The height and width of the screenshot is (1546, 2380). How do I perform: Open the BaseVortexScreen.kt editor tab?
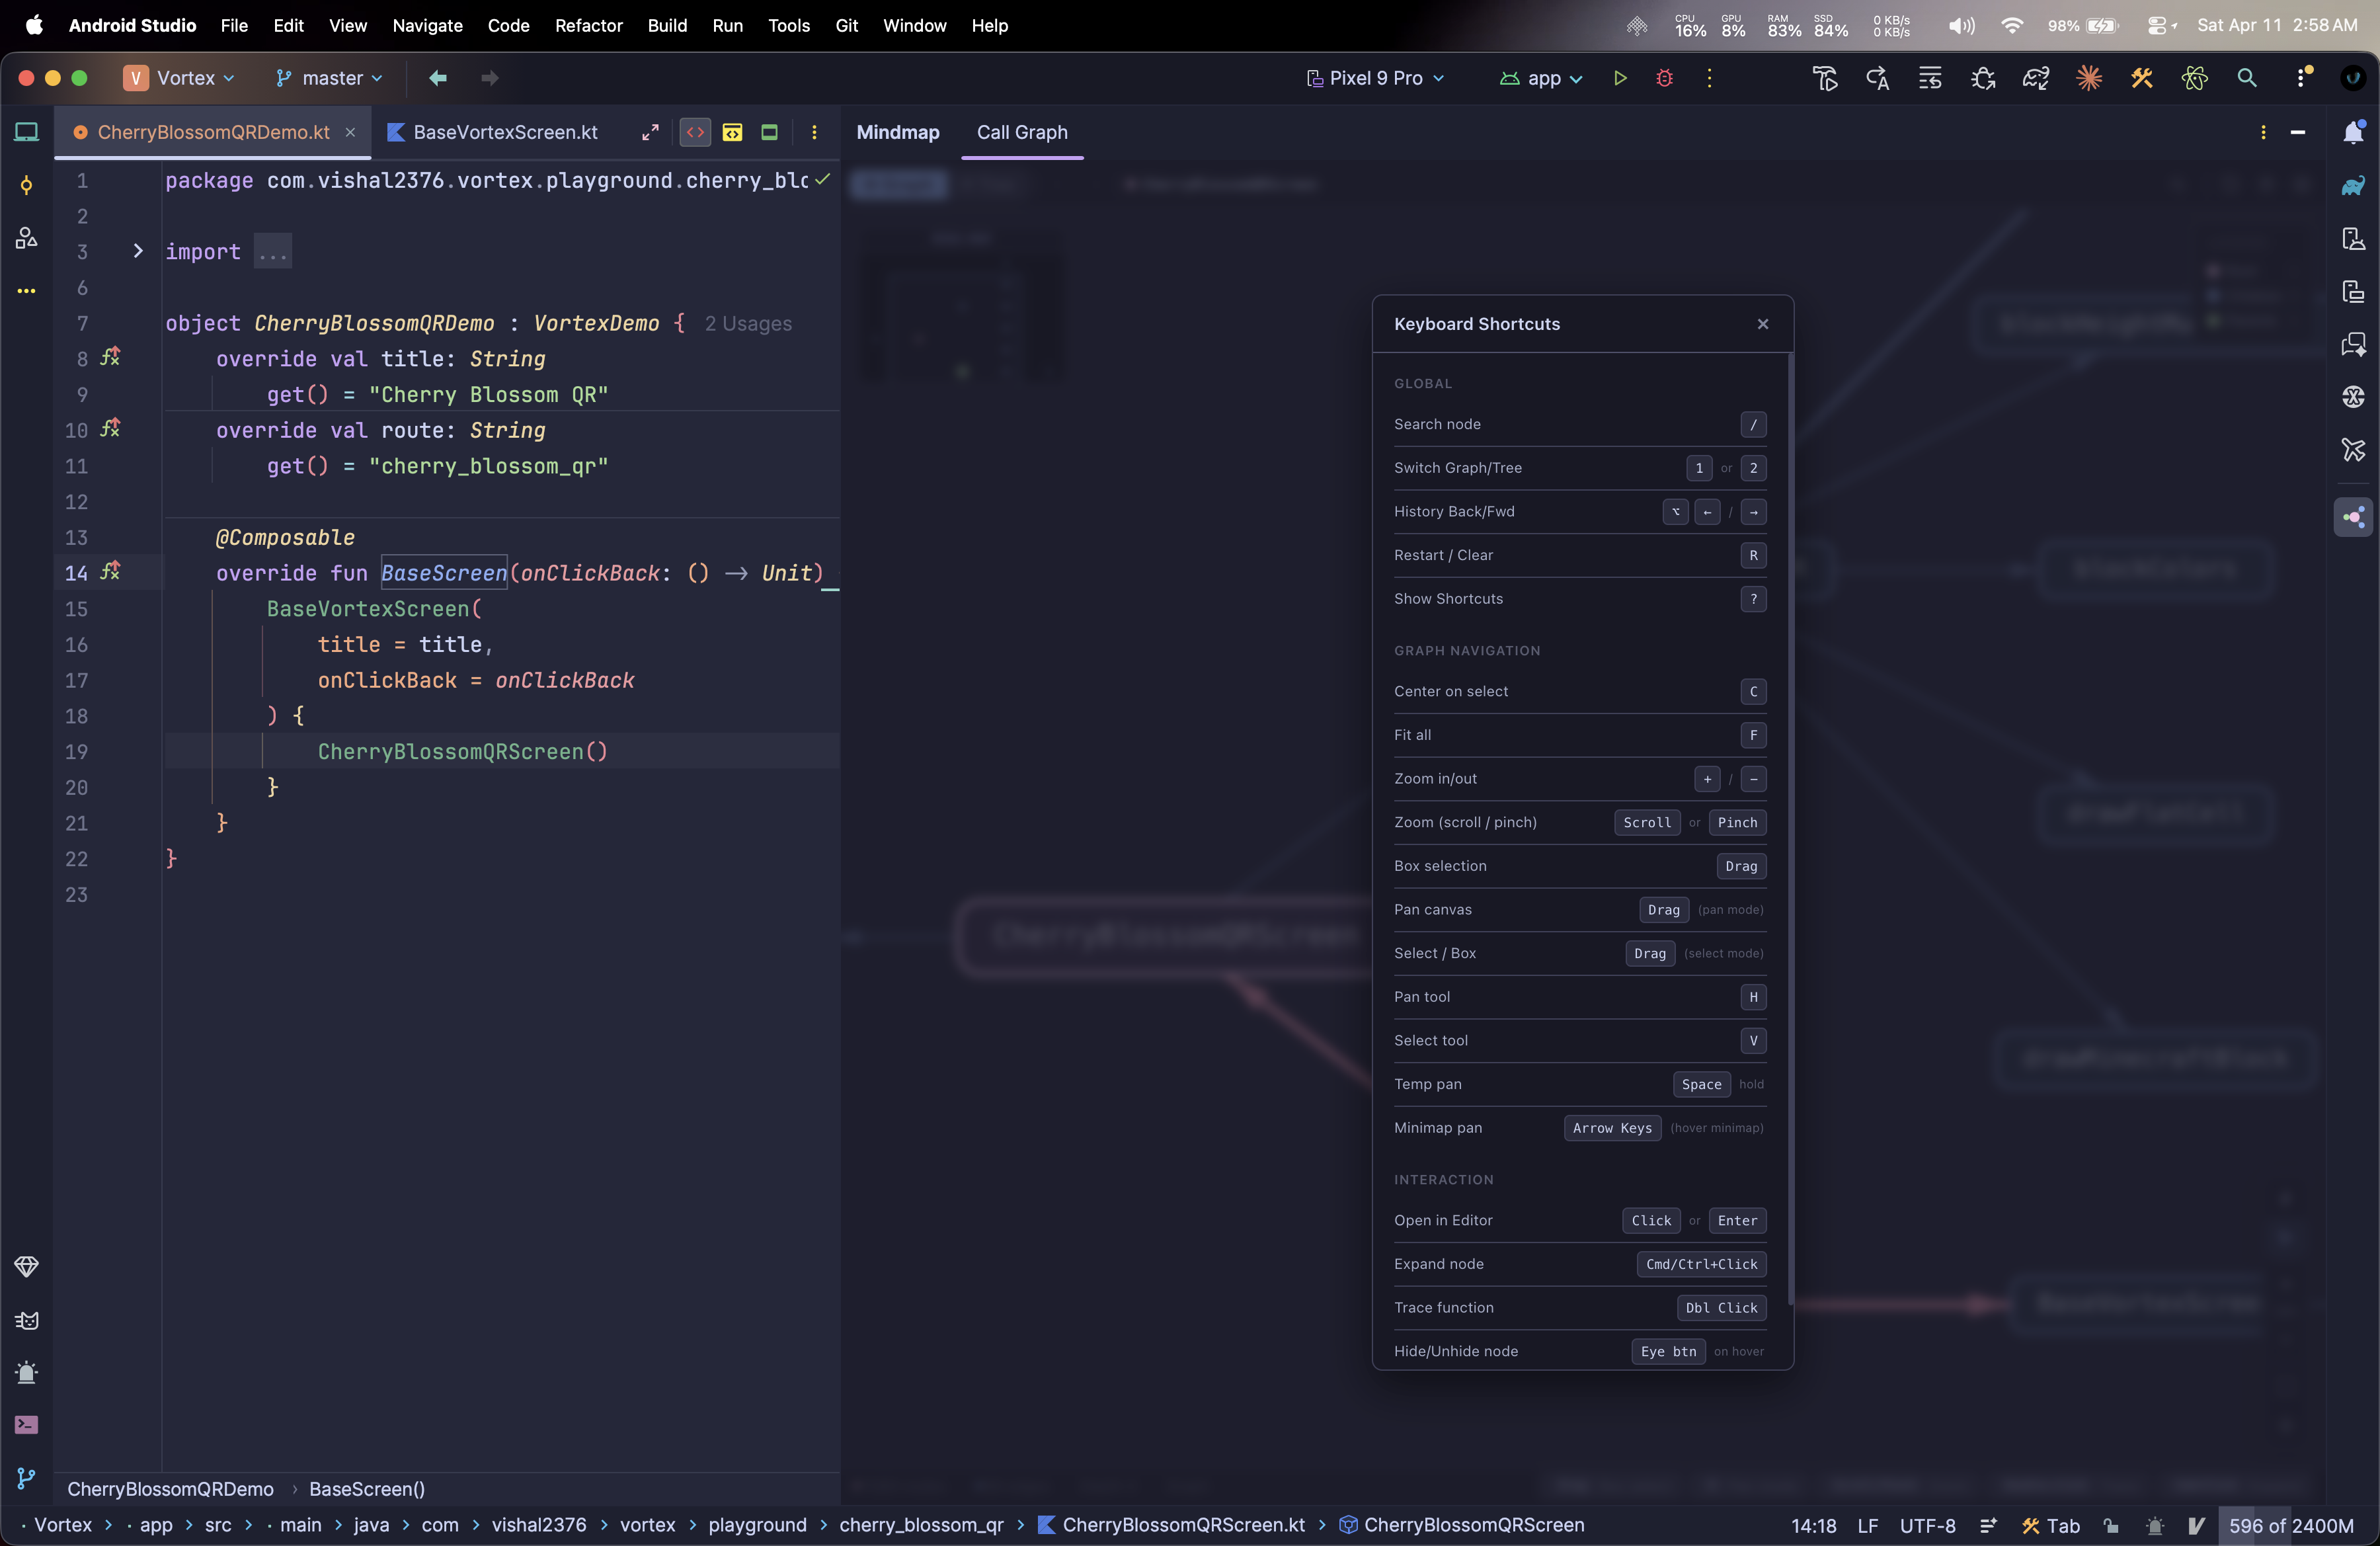(504, 132)
